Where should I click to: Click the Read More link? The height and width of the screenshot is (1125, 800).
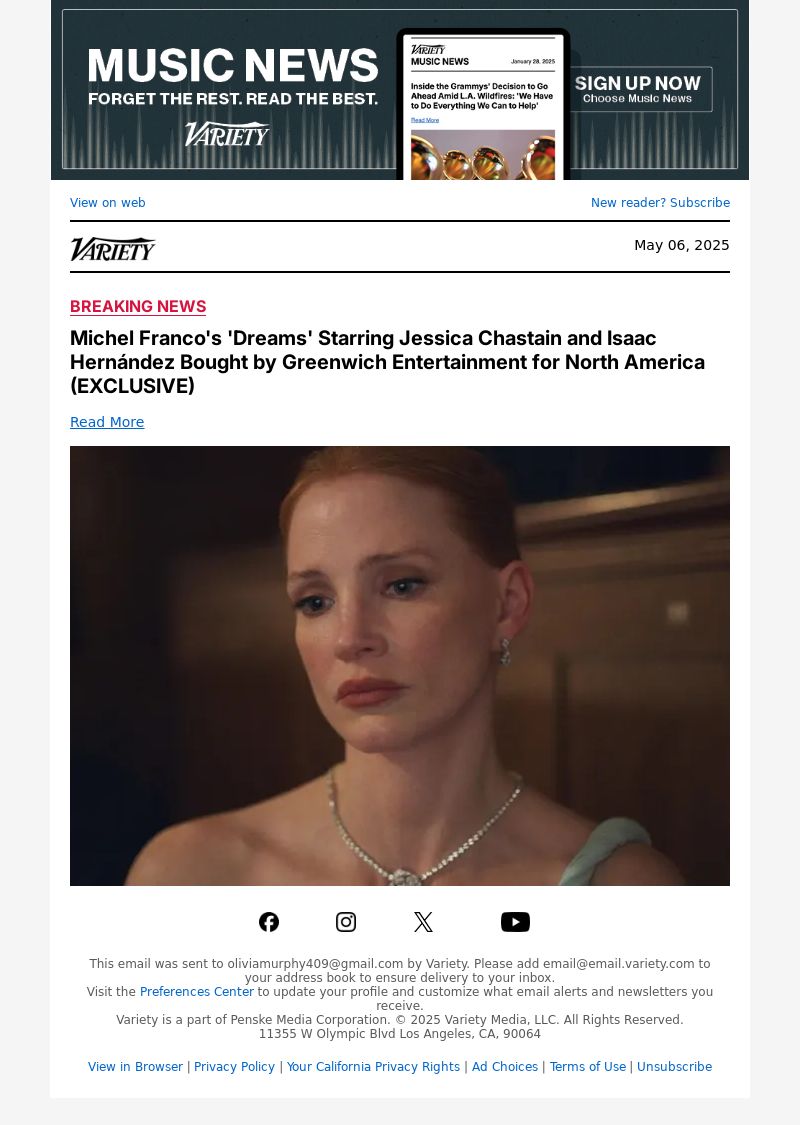tap(107, 422)
